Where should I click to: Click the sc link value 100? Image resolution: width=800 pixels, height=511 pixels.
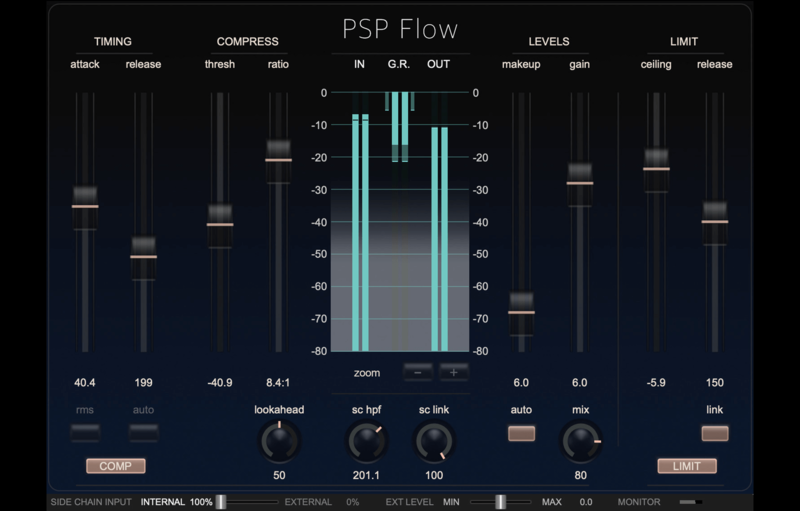(434, 475)
